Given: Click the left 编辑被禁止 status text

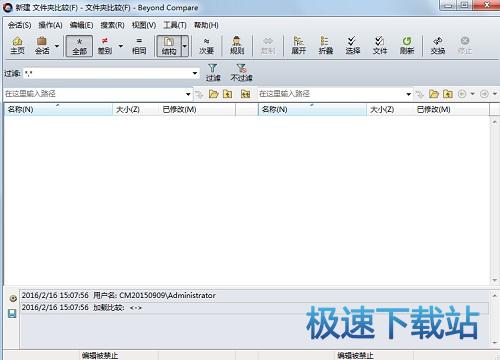Looking at the screenshot, I should pos(100,356).
